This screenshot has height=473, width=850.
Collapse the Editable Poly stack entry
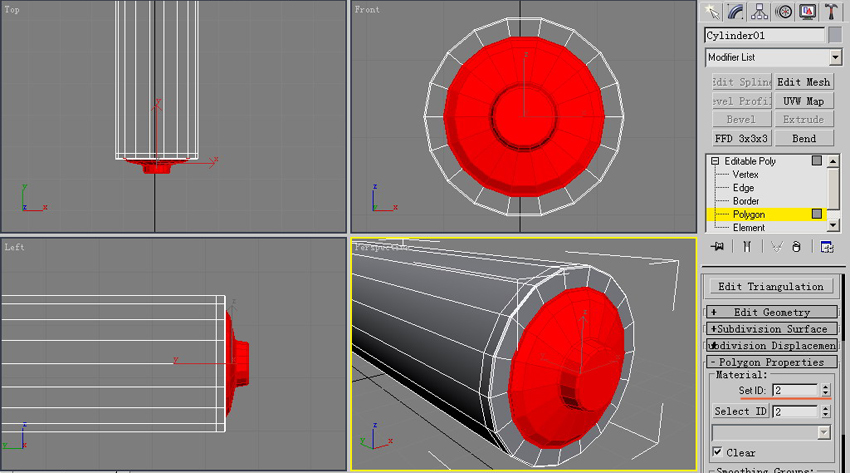click(x=714, y=161)
